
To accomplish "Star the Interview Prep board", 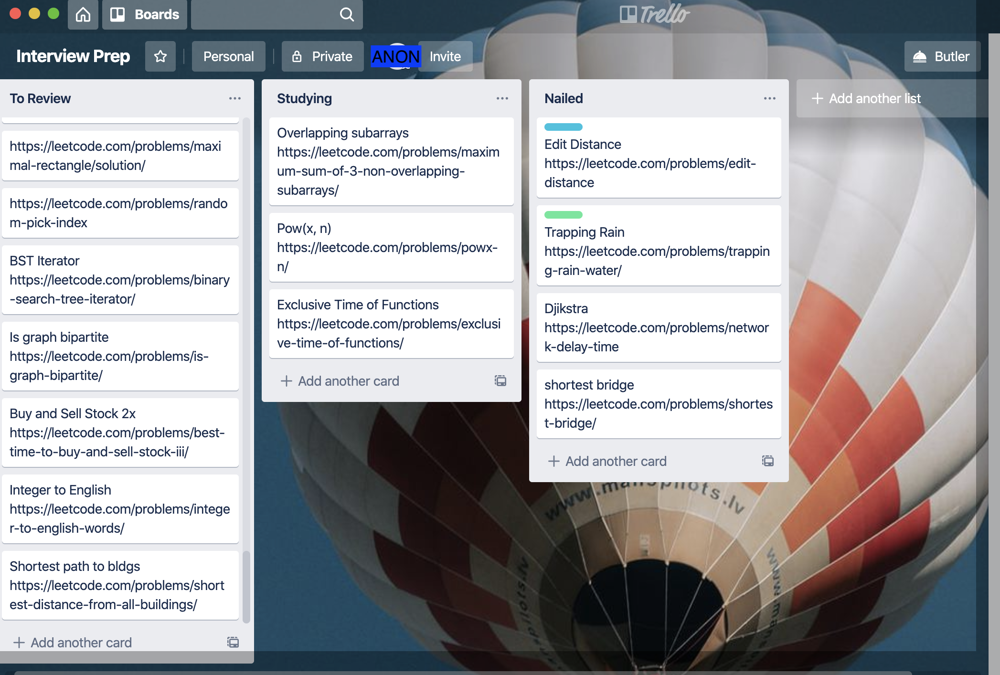I will point(160,57).
